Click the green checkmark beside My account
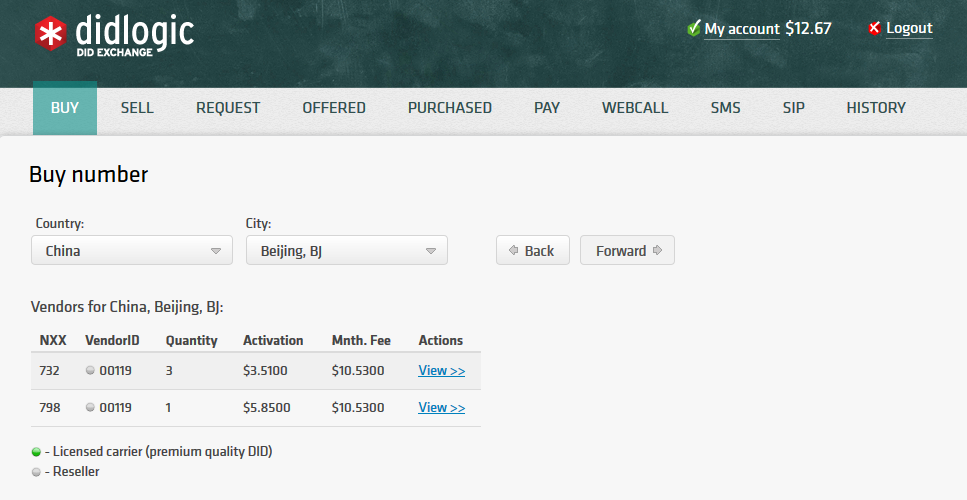Screen dimensions: 967x500 (x=693, y=29)
